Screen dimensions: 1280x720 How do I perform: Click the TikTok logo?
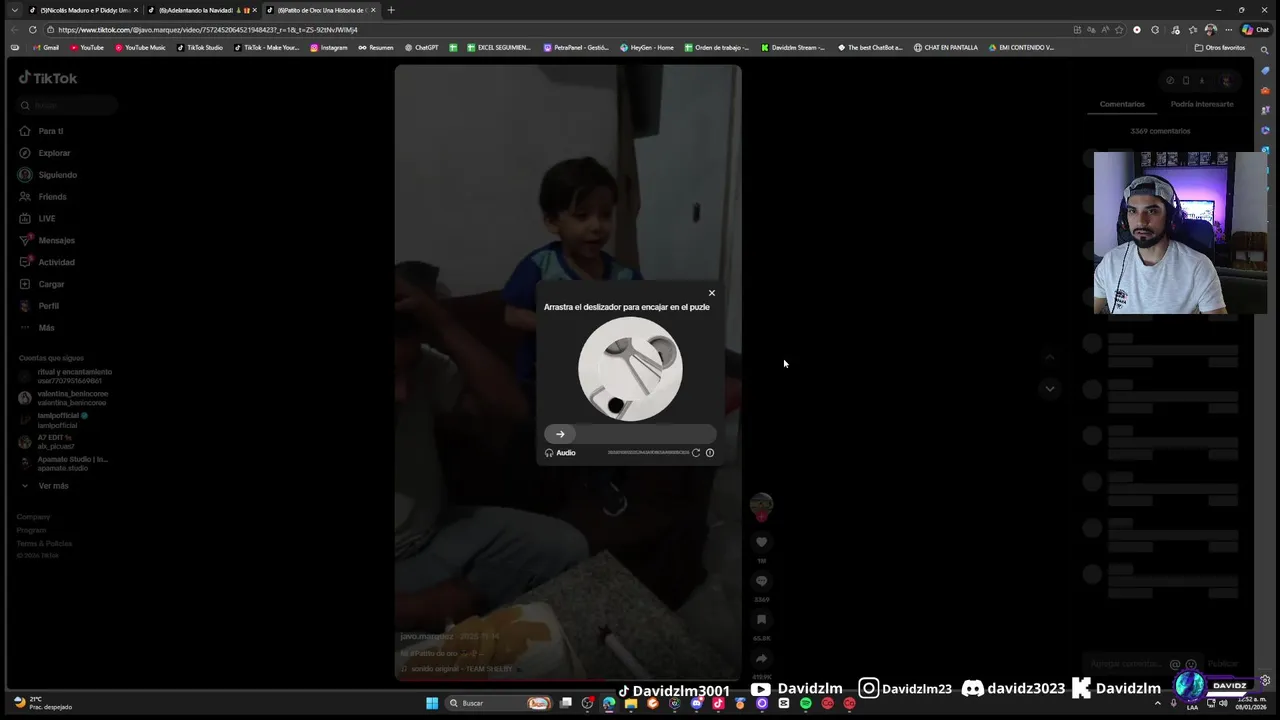coord(47,78)
